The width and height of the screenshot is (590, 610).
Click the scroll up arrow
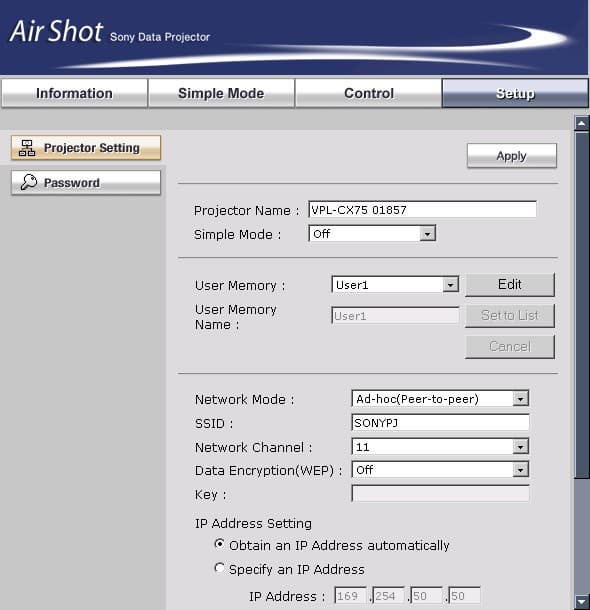[x=581, y=123]
